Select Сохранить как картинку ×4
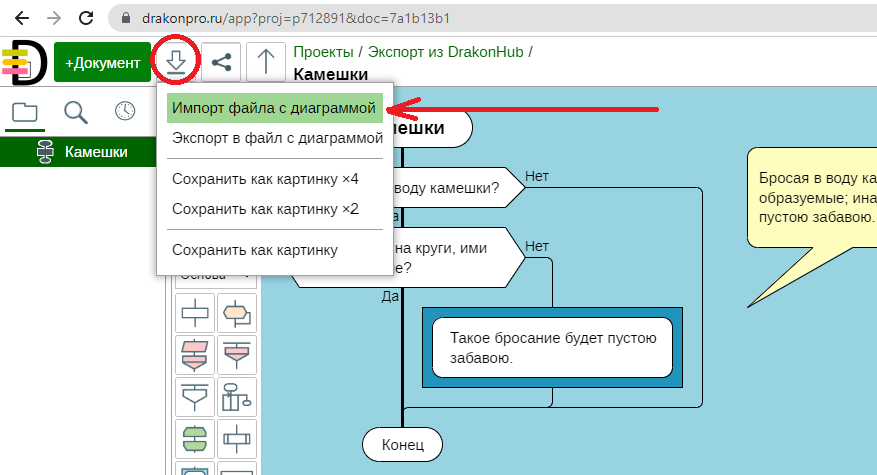This screenshot has height=475, width=877. point(265,179)
